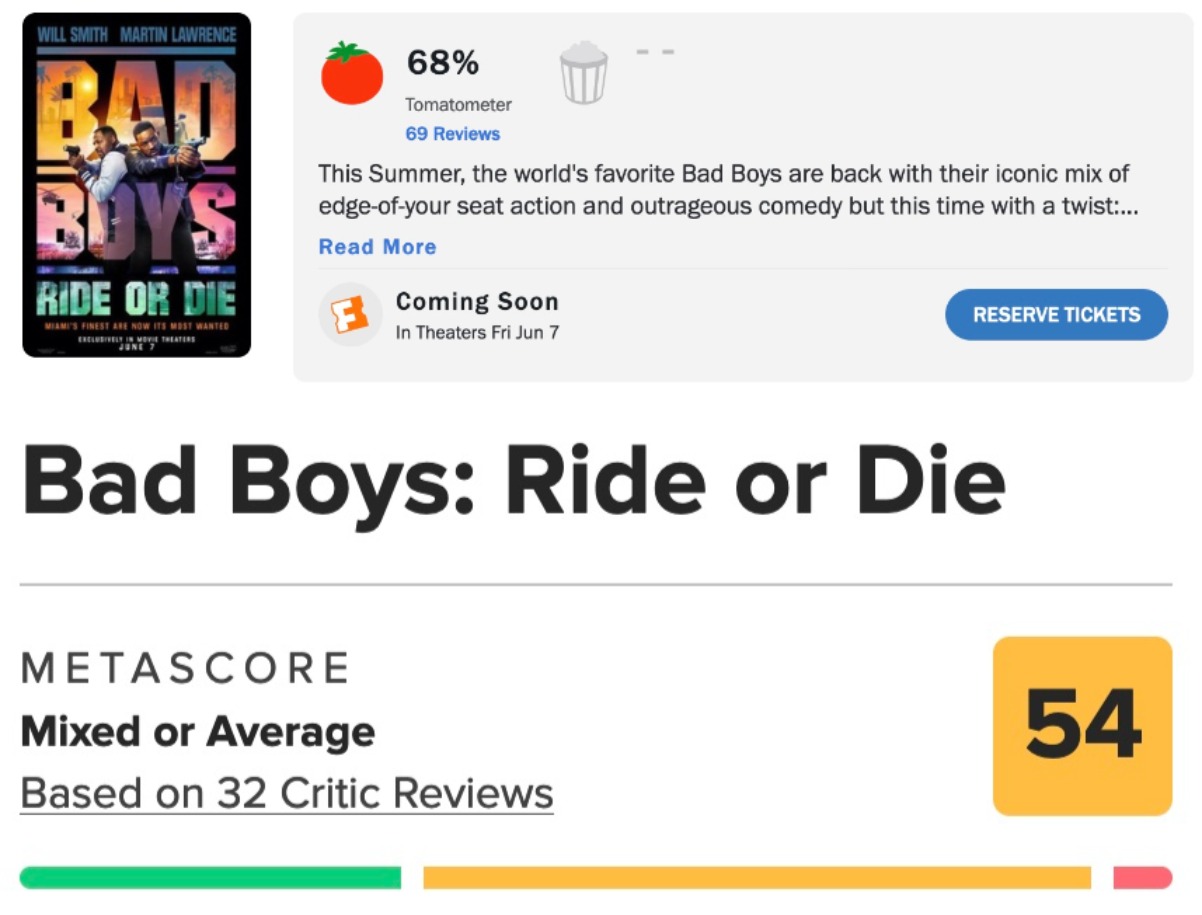Click the orange Fandango logo icon

(350, 315)
